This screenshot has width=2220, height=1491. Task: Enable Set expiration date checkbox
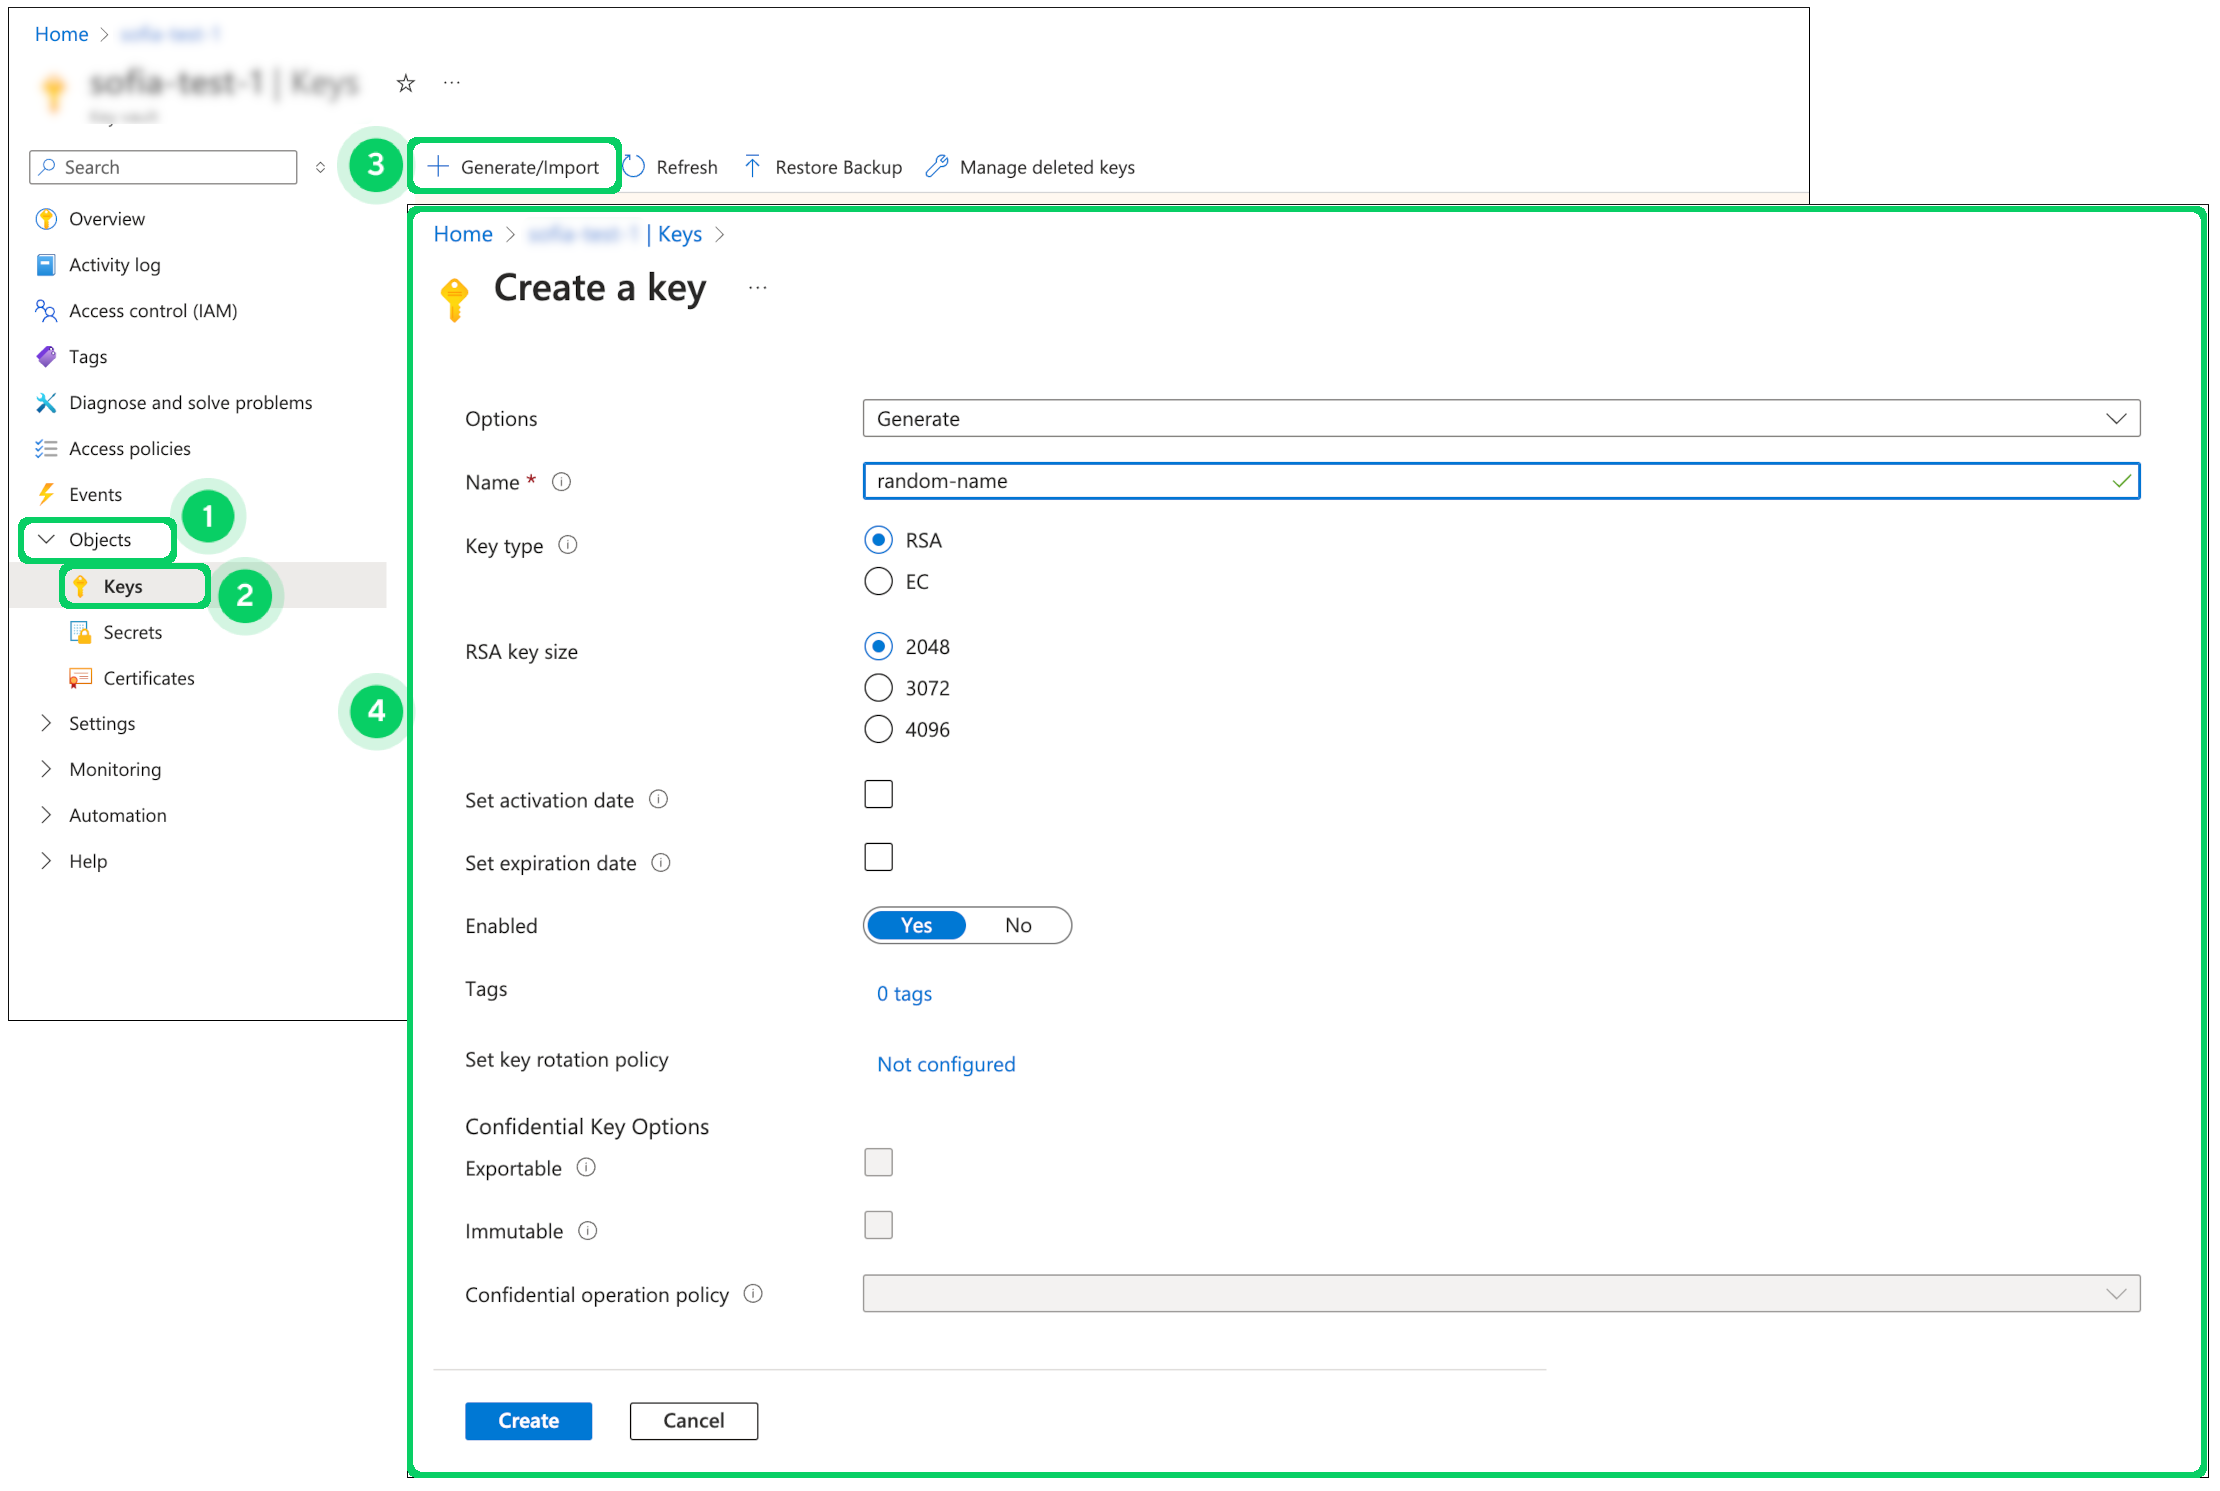pyautogui.click(x=878, y=857)
